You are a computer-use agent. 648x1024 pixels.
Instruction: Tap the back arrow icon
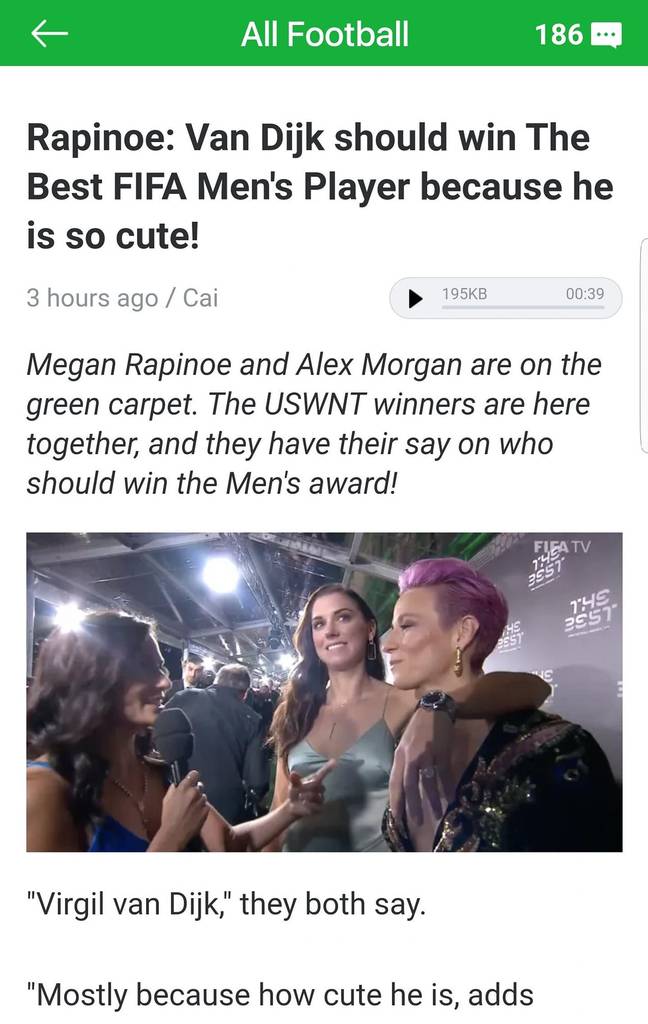[50, 33]
